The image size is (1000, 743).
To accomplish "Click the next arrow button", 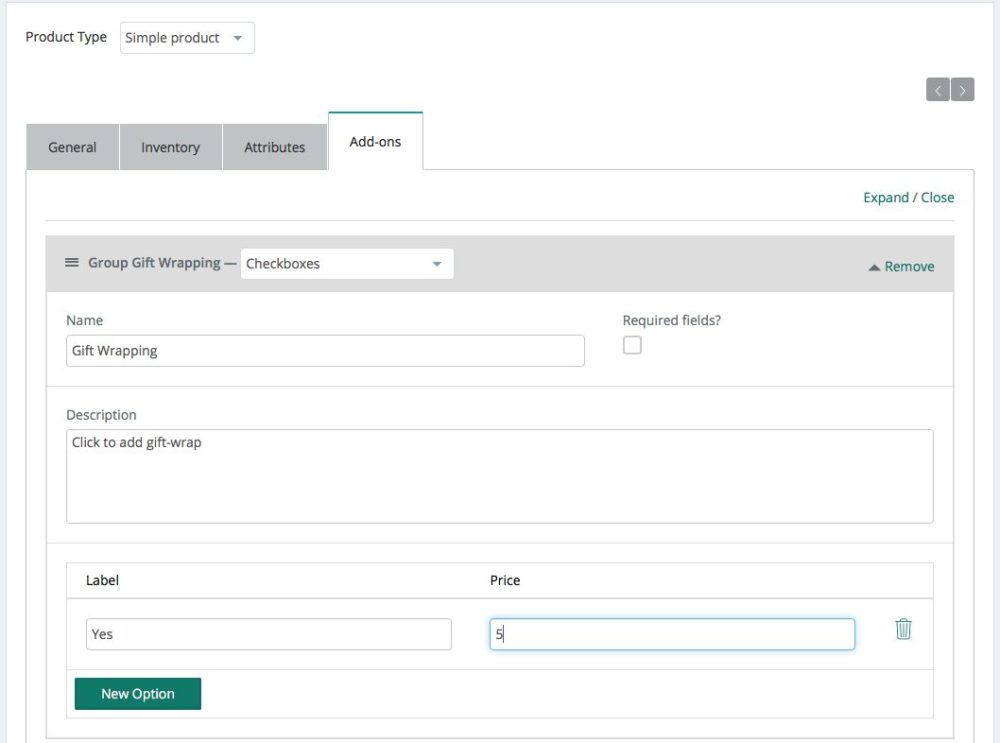I will pyautogui.click(x=963, y=90).
